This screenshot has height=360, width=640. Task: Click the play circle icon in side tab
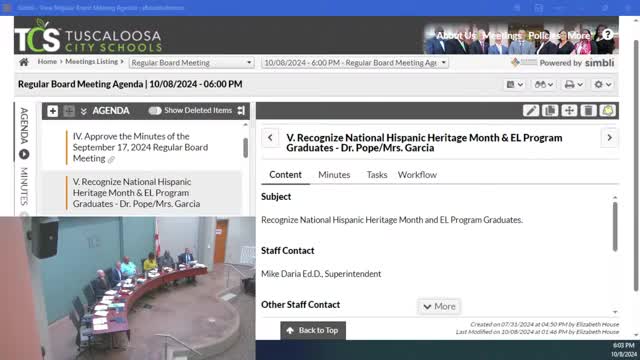pos(24,154)
